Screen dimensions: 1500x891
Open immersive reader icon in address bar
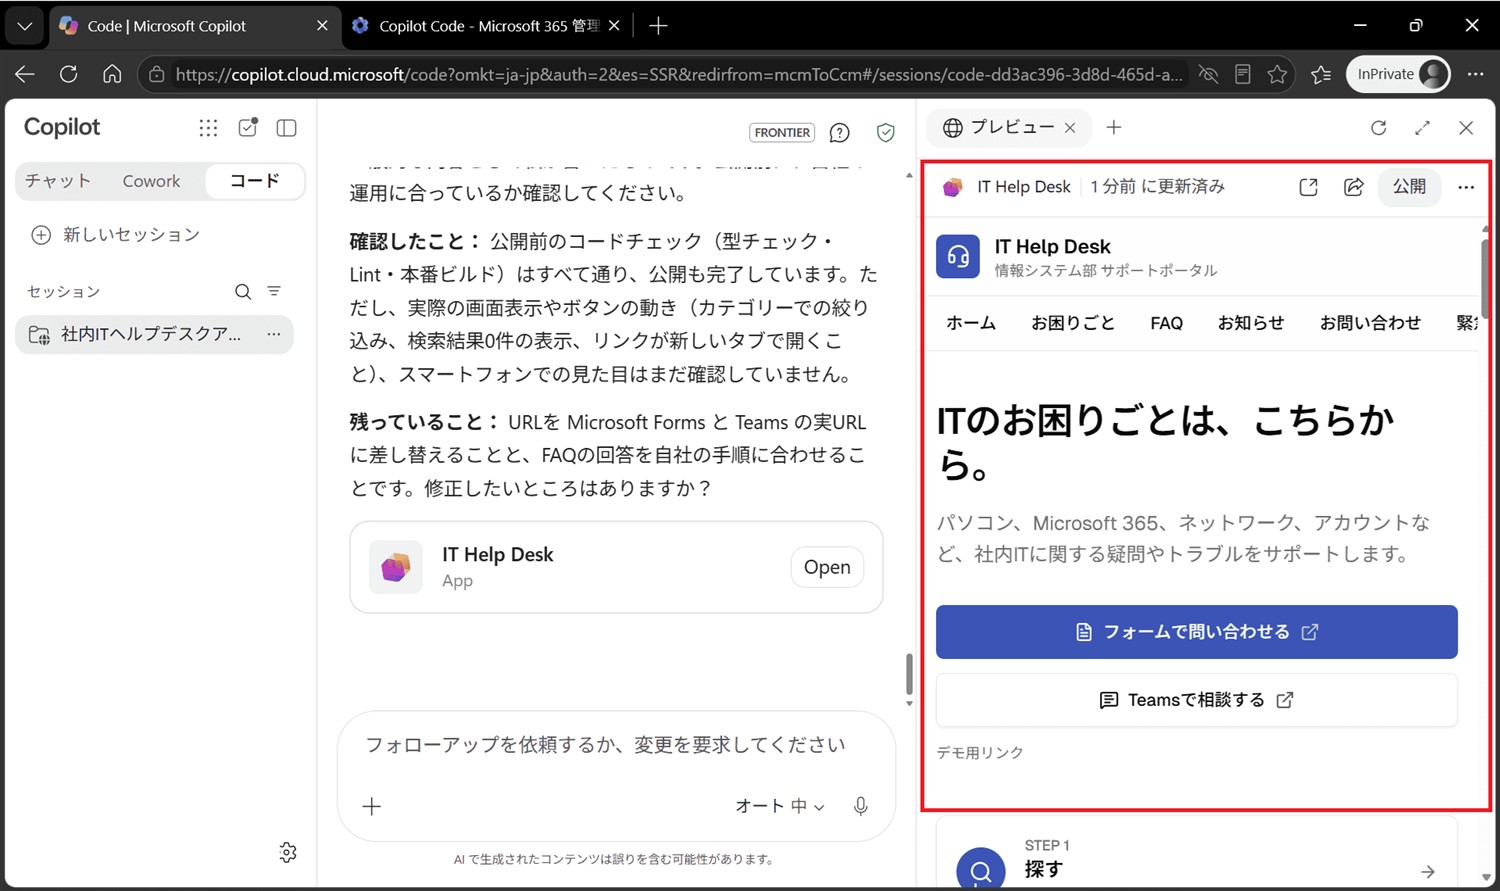[x=1243, y=74]
